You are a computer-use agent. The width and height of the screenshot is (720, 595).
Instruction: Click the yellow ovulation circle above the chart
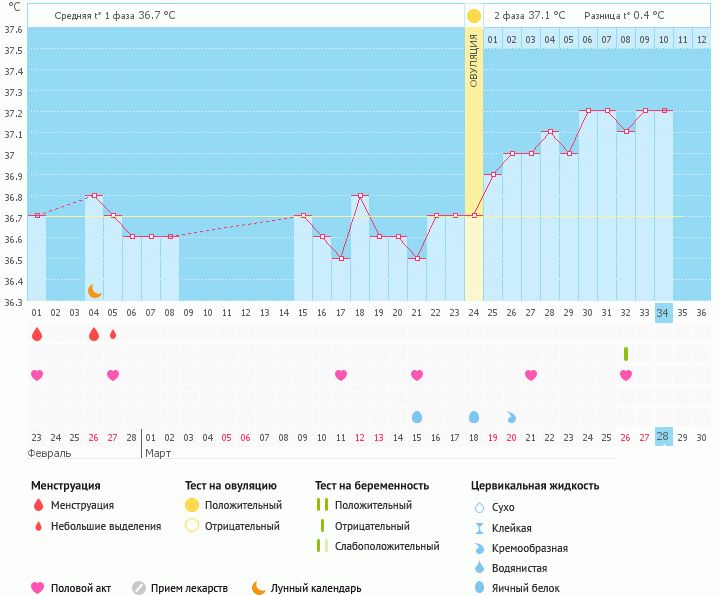[474, 16]
